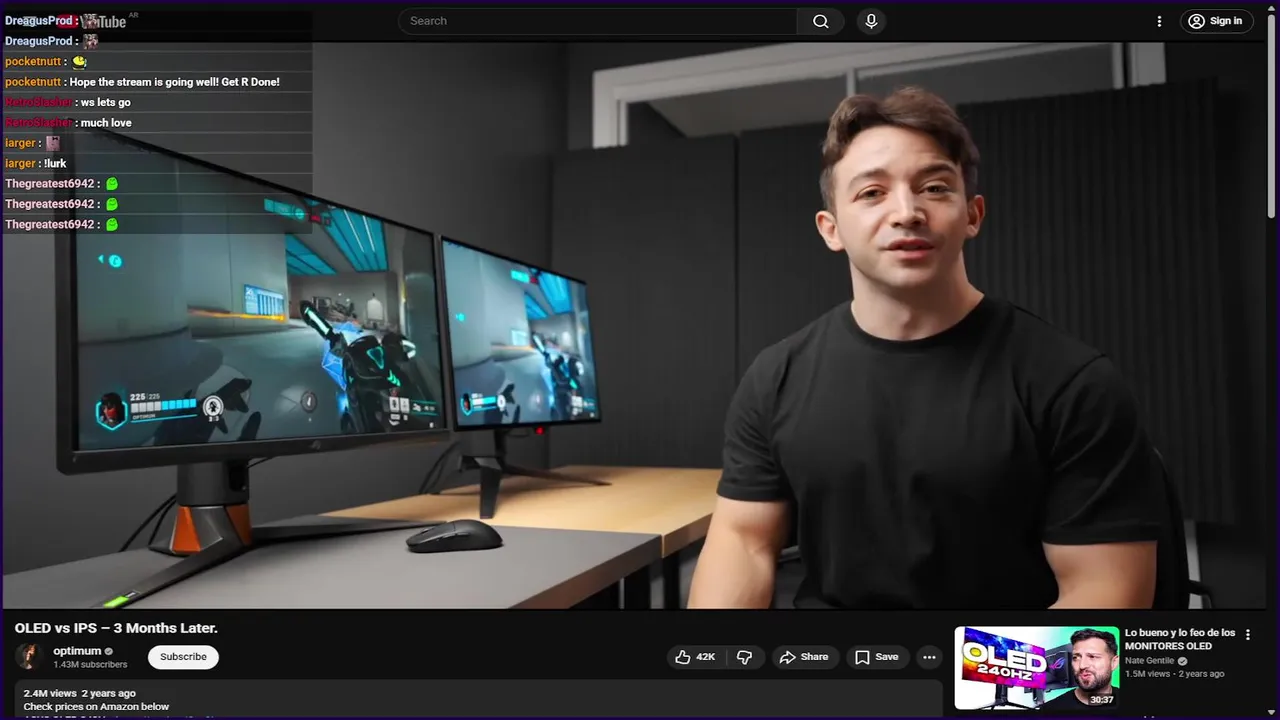Click iarger's '!lurk' chat message

[55, 163]
